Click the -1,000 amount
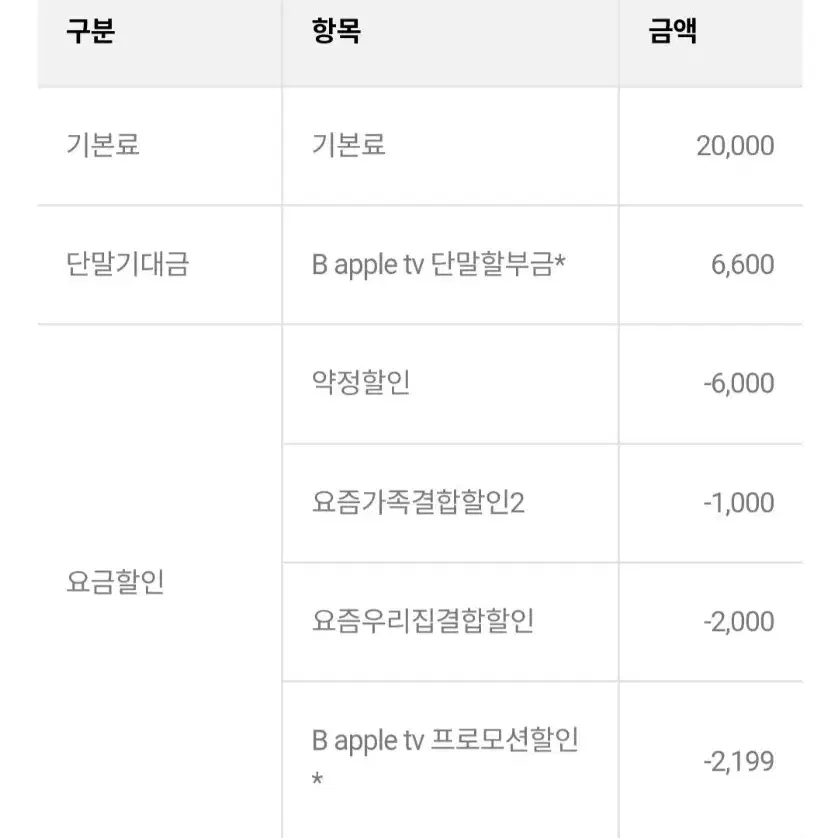The image size is (838, 838). tap(739, 503)
